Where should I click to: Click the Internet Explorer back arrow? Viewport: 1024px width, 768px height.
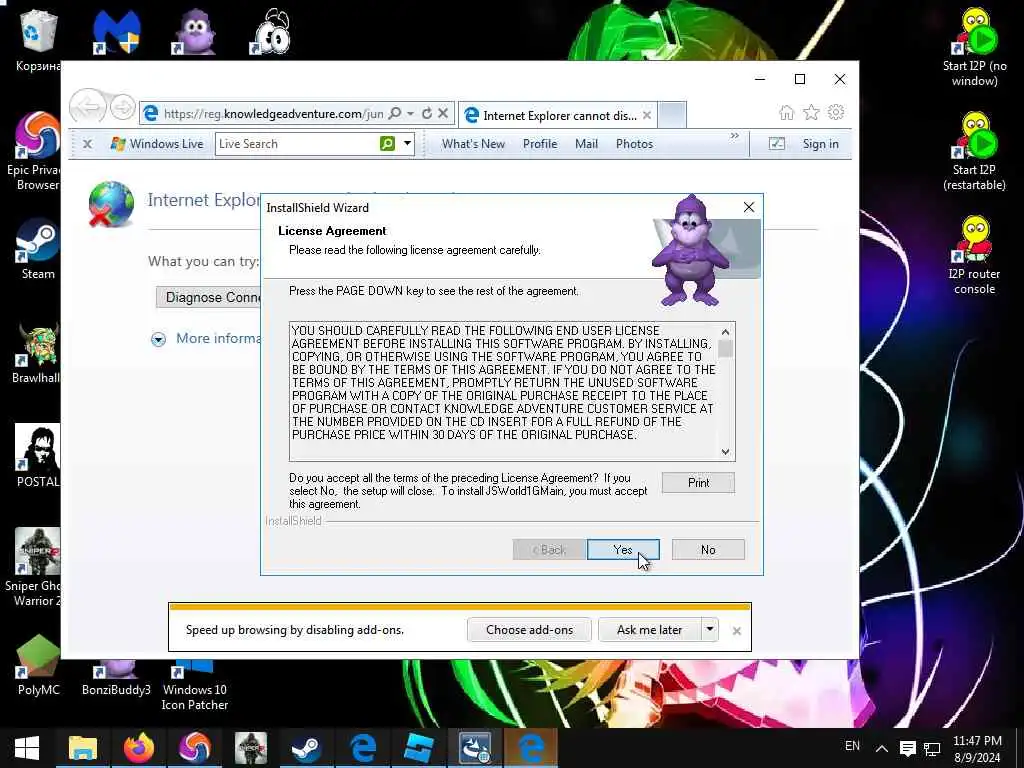(x=88, y=106)
